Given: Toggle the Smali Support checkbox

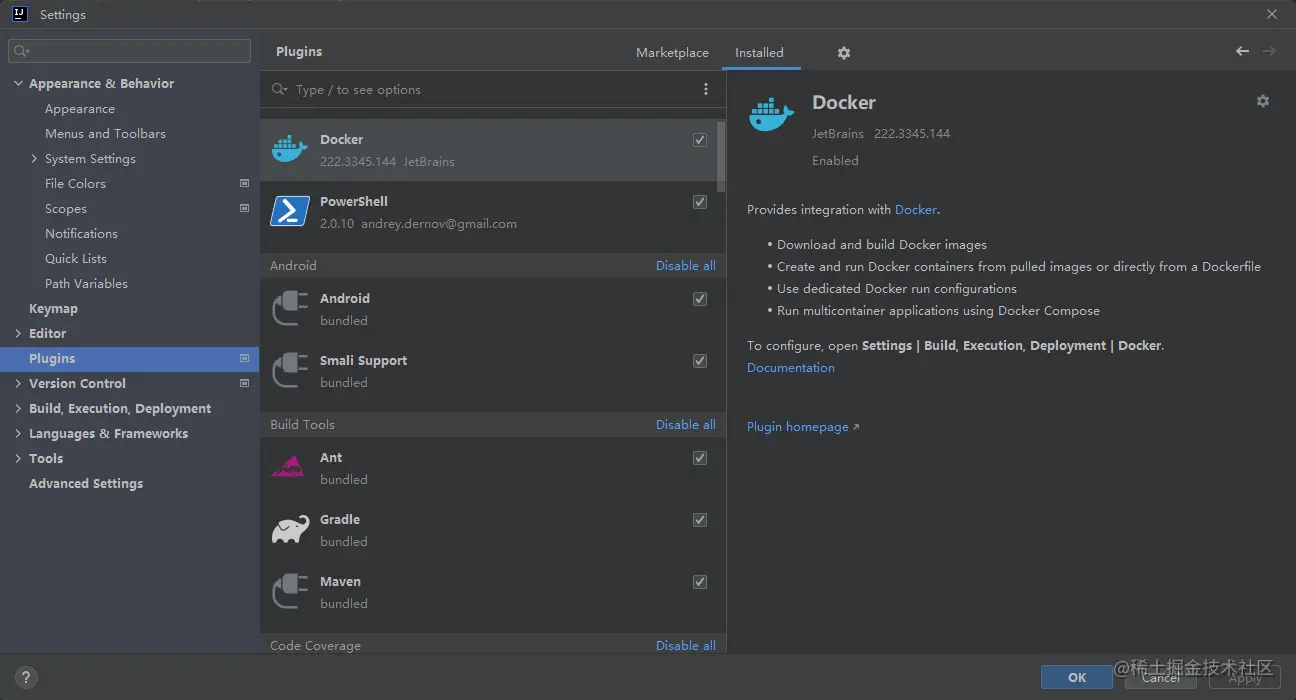Looking at the screenshot, I should [x=700, y=361].
